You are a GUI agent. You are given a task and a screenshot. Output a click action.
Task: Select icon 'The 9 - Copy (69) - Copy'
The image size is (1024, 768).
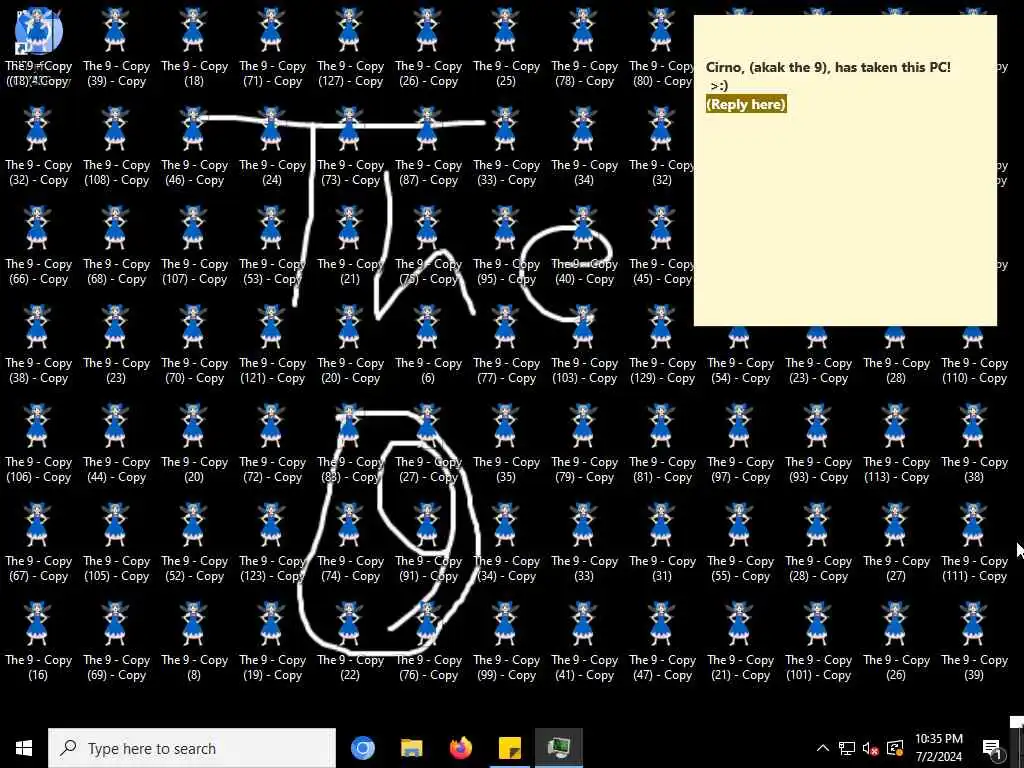(x=116, y=642)
